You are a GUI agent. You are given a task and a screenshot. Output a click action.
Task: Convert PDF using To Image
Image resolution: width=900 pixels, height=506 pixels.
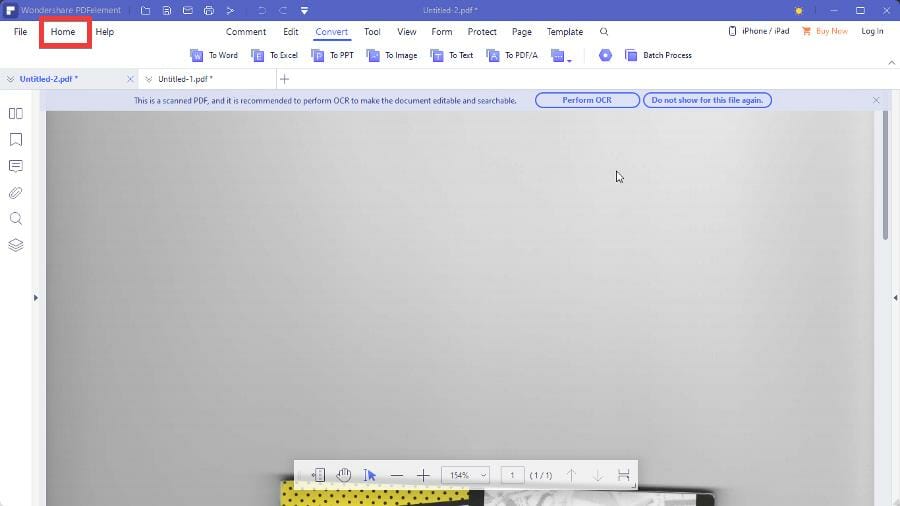pos(391,55)
